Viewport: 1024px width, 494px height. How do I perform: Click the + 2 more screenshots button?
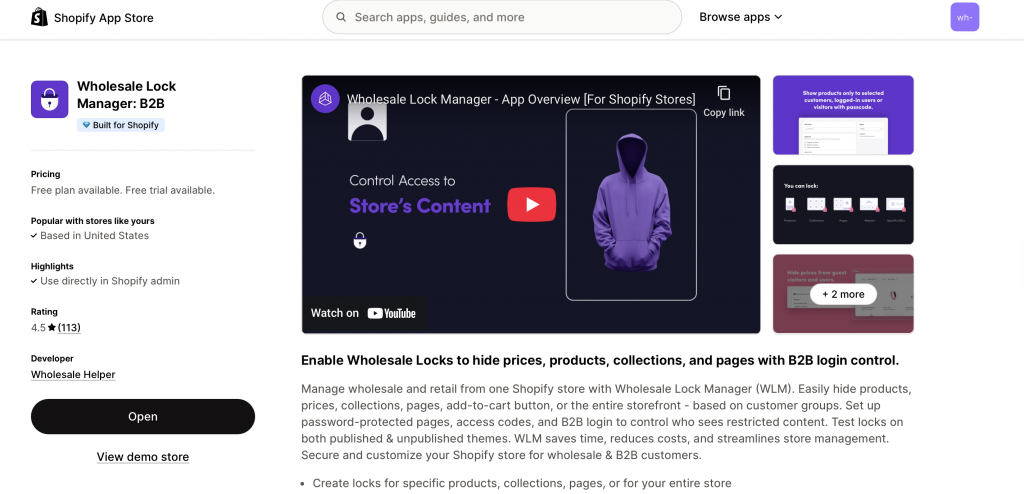843,294
